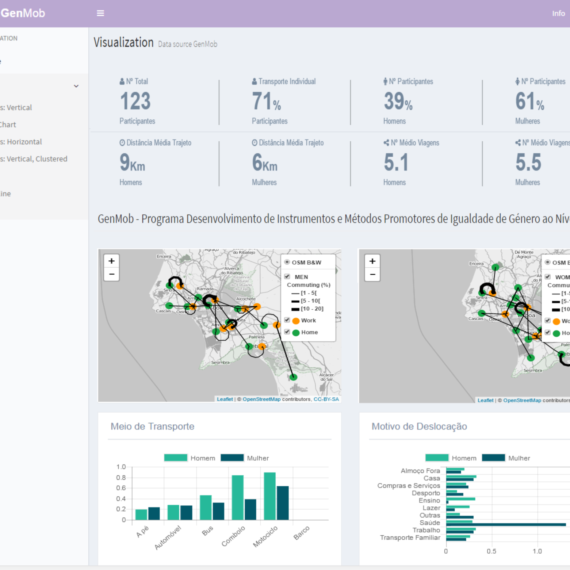Select the 'ine' sidebar item
This screenshot has width=570, height=570.
click(5, 194)
